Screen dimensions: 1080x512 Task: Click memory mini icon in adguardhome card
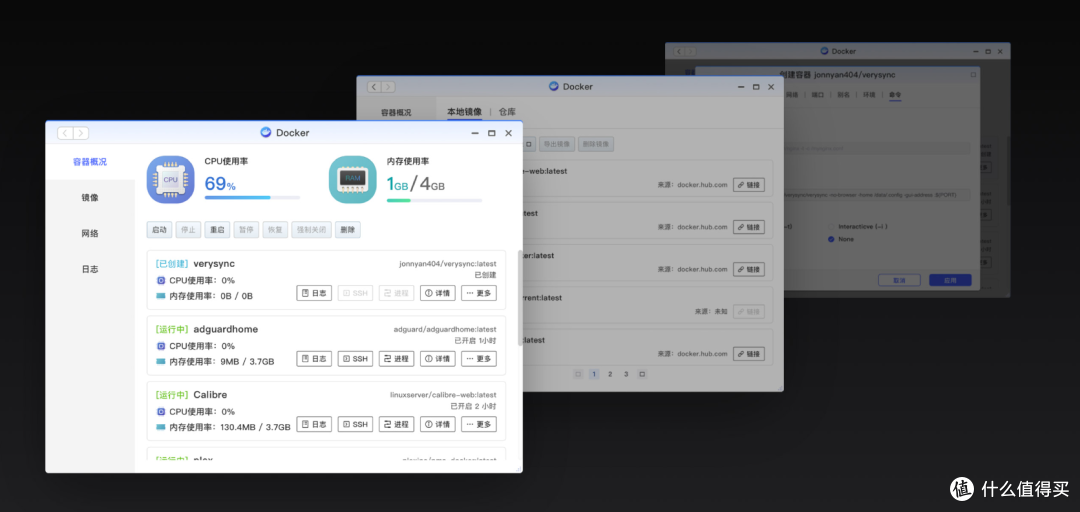tap(160, 361)
